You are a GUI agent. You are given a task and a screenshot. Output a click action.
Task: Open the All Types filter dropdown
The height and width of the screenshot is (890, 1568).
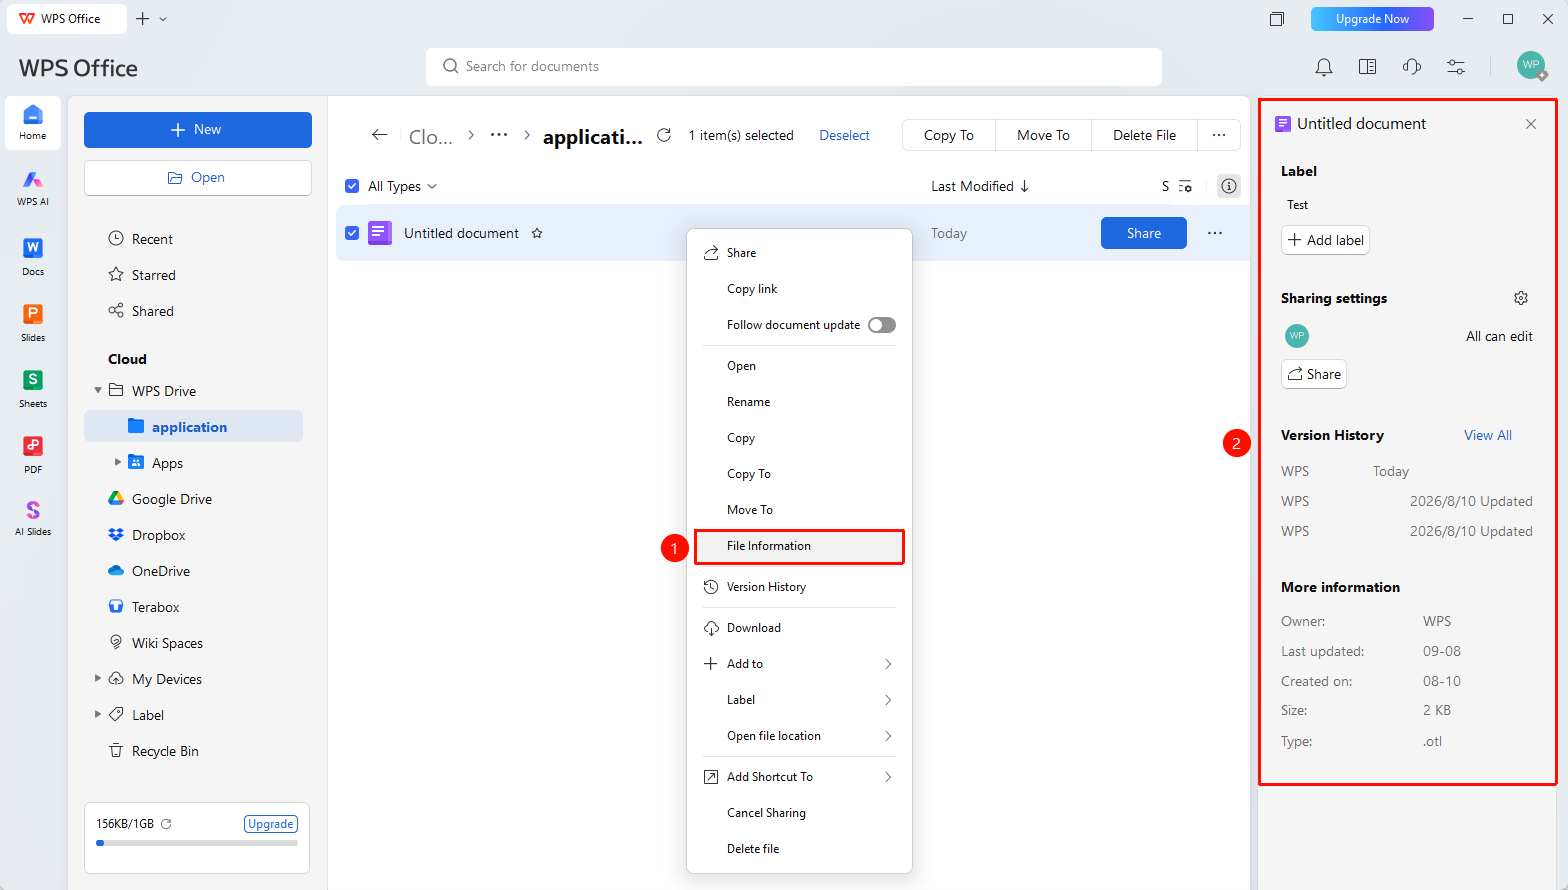[402, 186]
